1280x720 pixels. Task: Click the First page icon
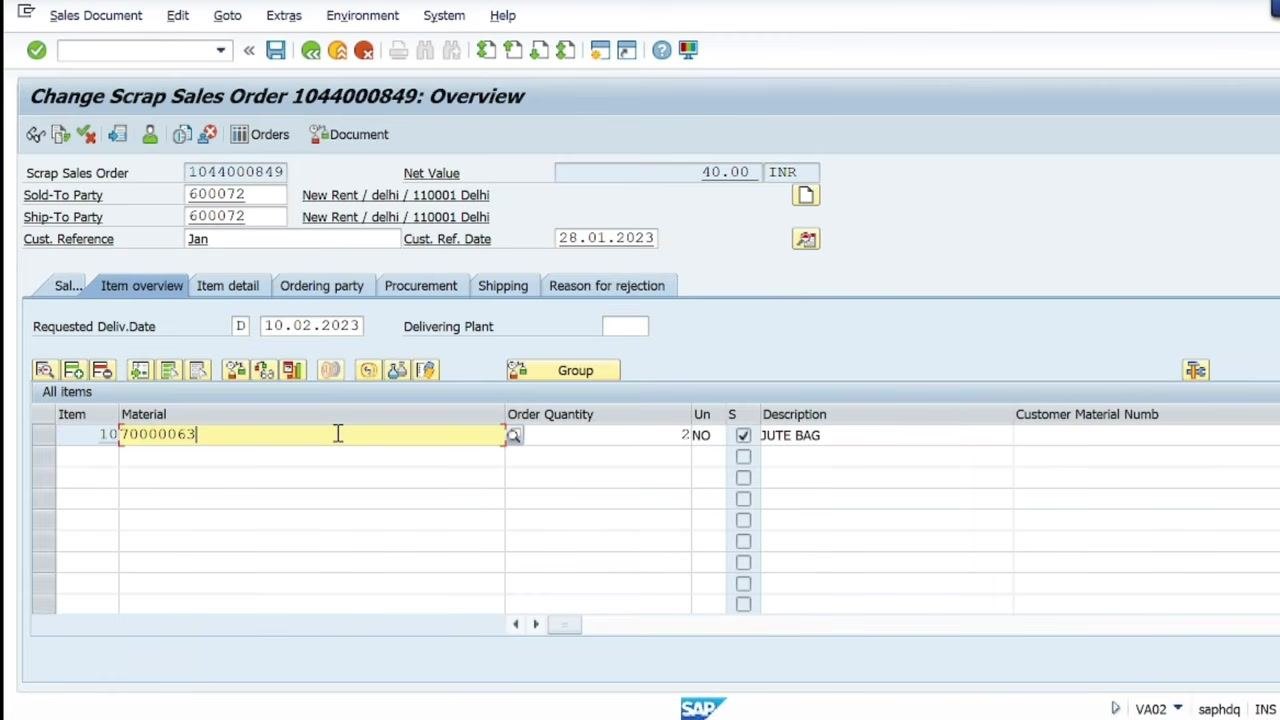[486, 50]
